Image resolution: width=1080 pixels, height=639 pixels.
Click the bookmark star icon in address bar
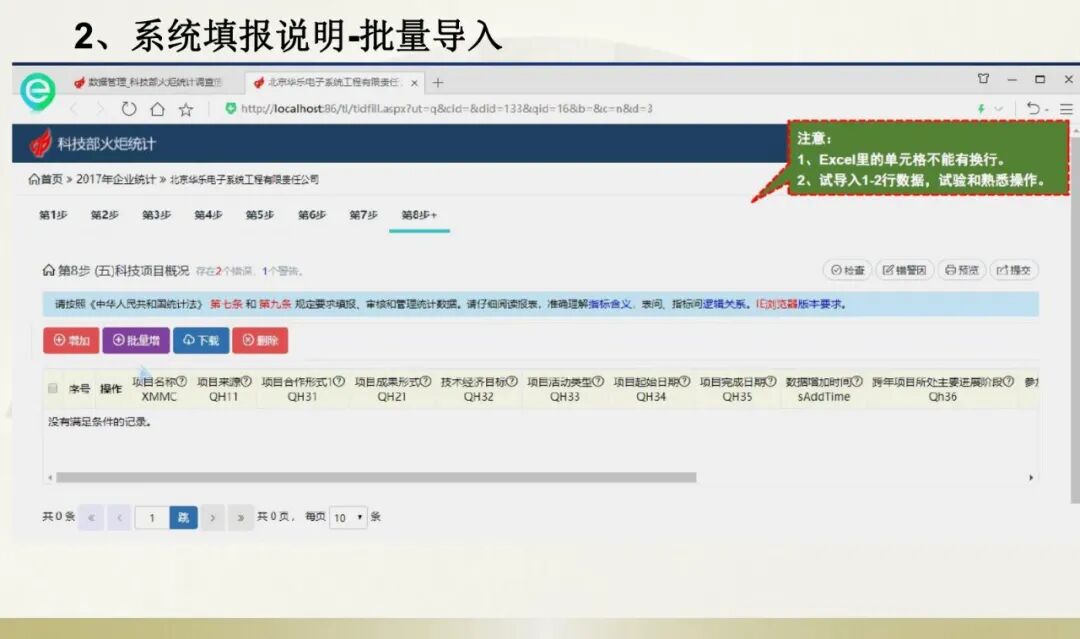pyautogui.click(x=184, y=112)
